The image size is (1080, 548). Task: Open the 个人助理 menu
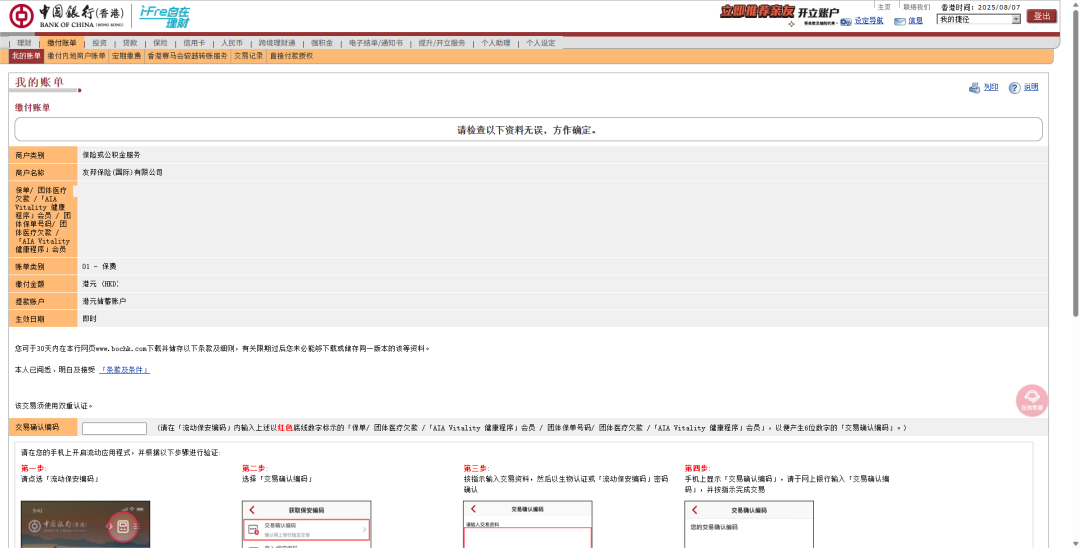496,43
